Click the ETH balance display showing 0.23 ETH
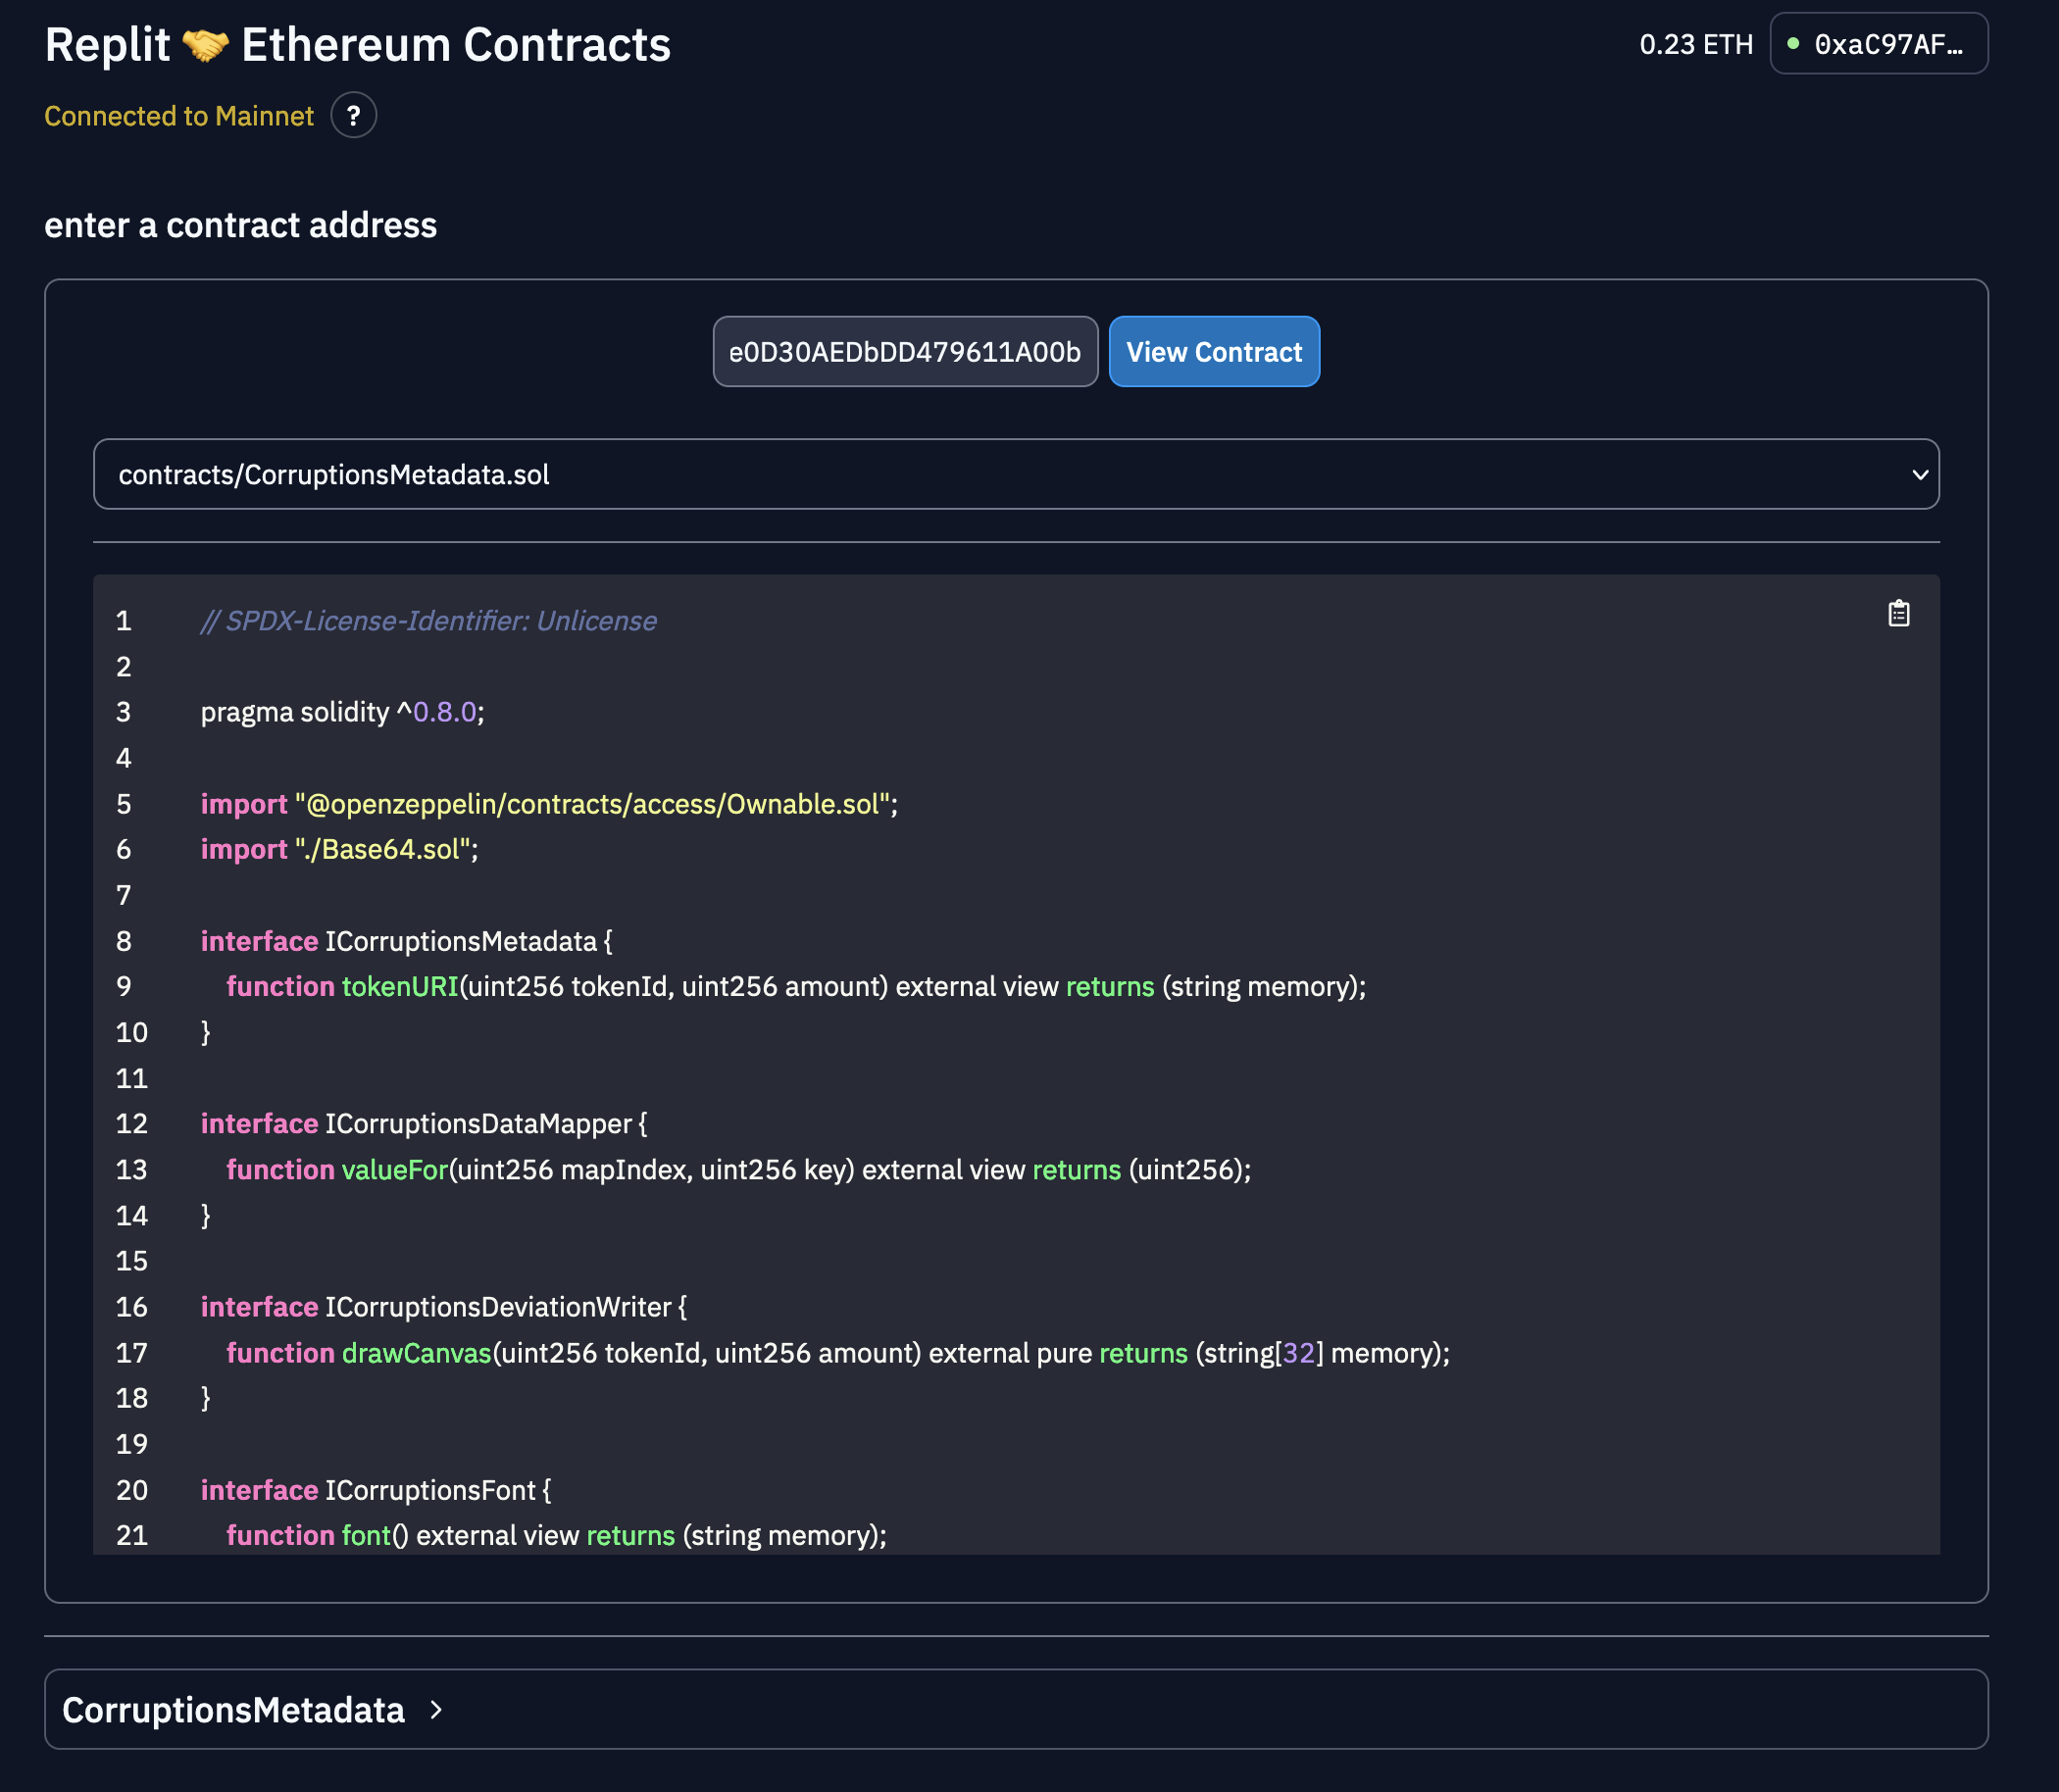 tap(1695, 43)
